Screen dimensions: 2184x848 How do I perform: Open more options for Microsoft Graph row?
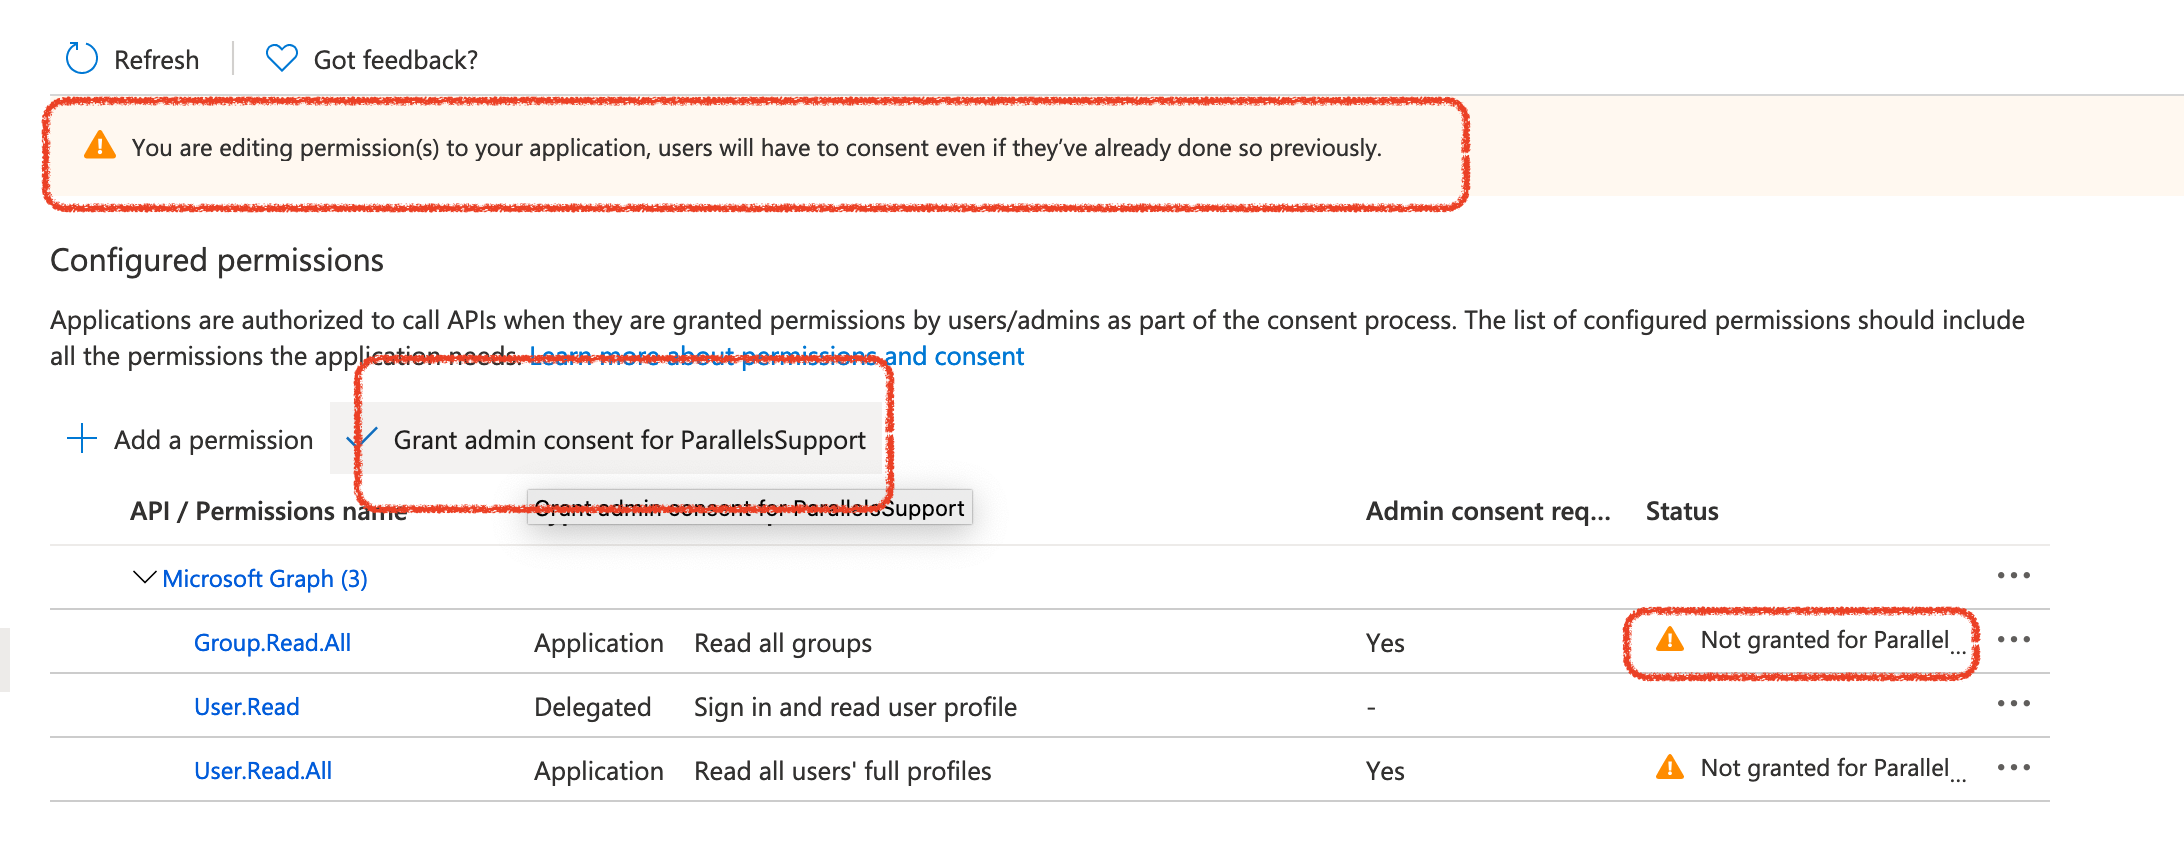2013,576
